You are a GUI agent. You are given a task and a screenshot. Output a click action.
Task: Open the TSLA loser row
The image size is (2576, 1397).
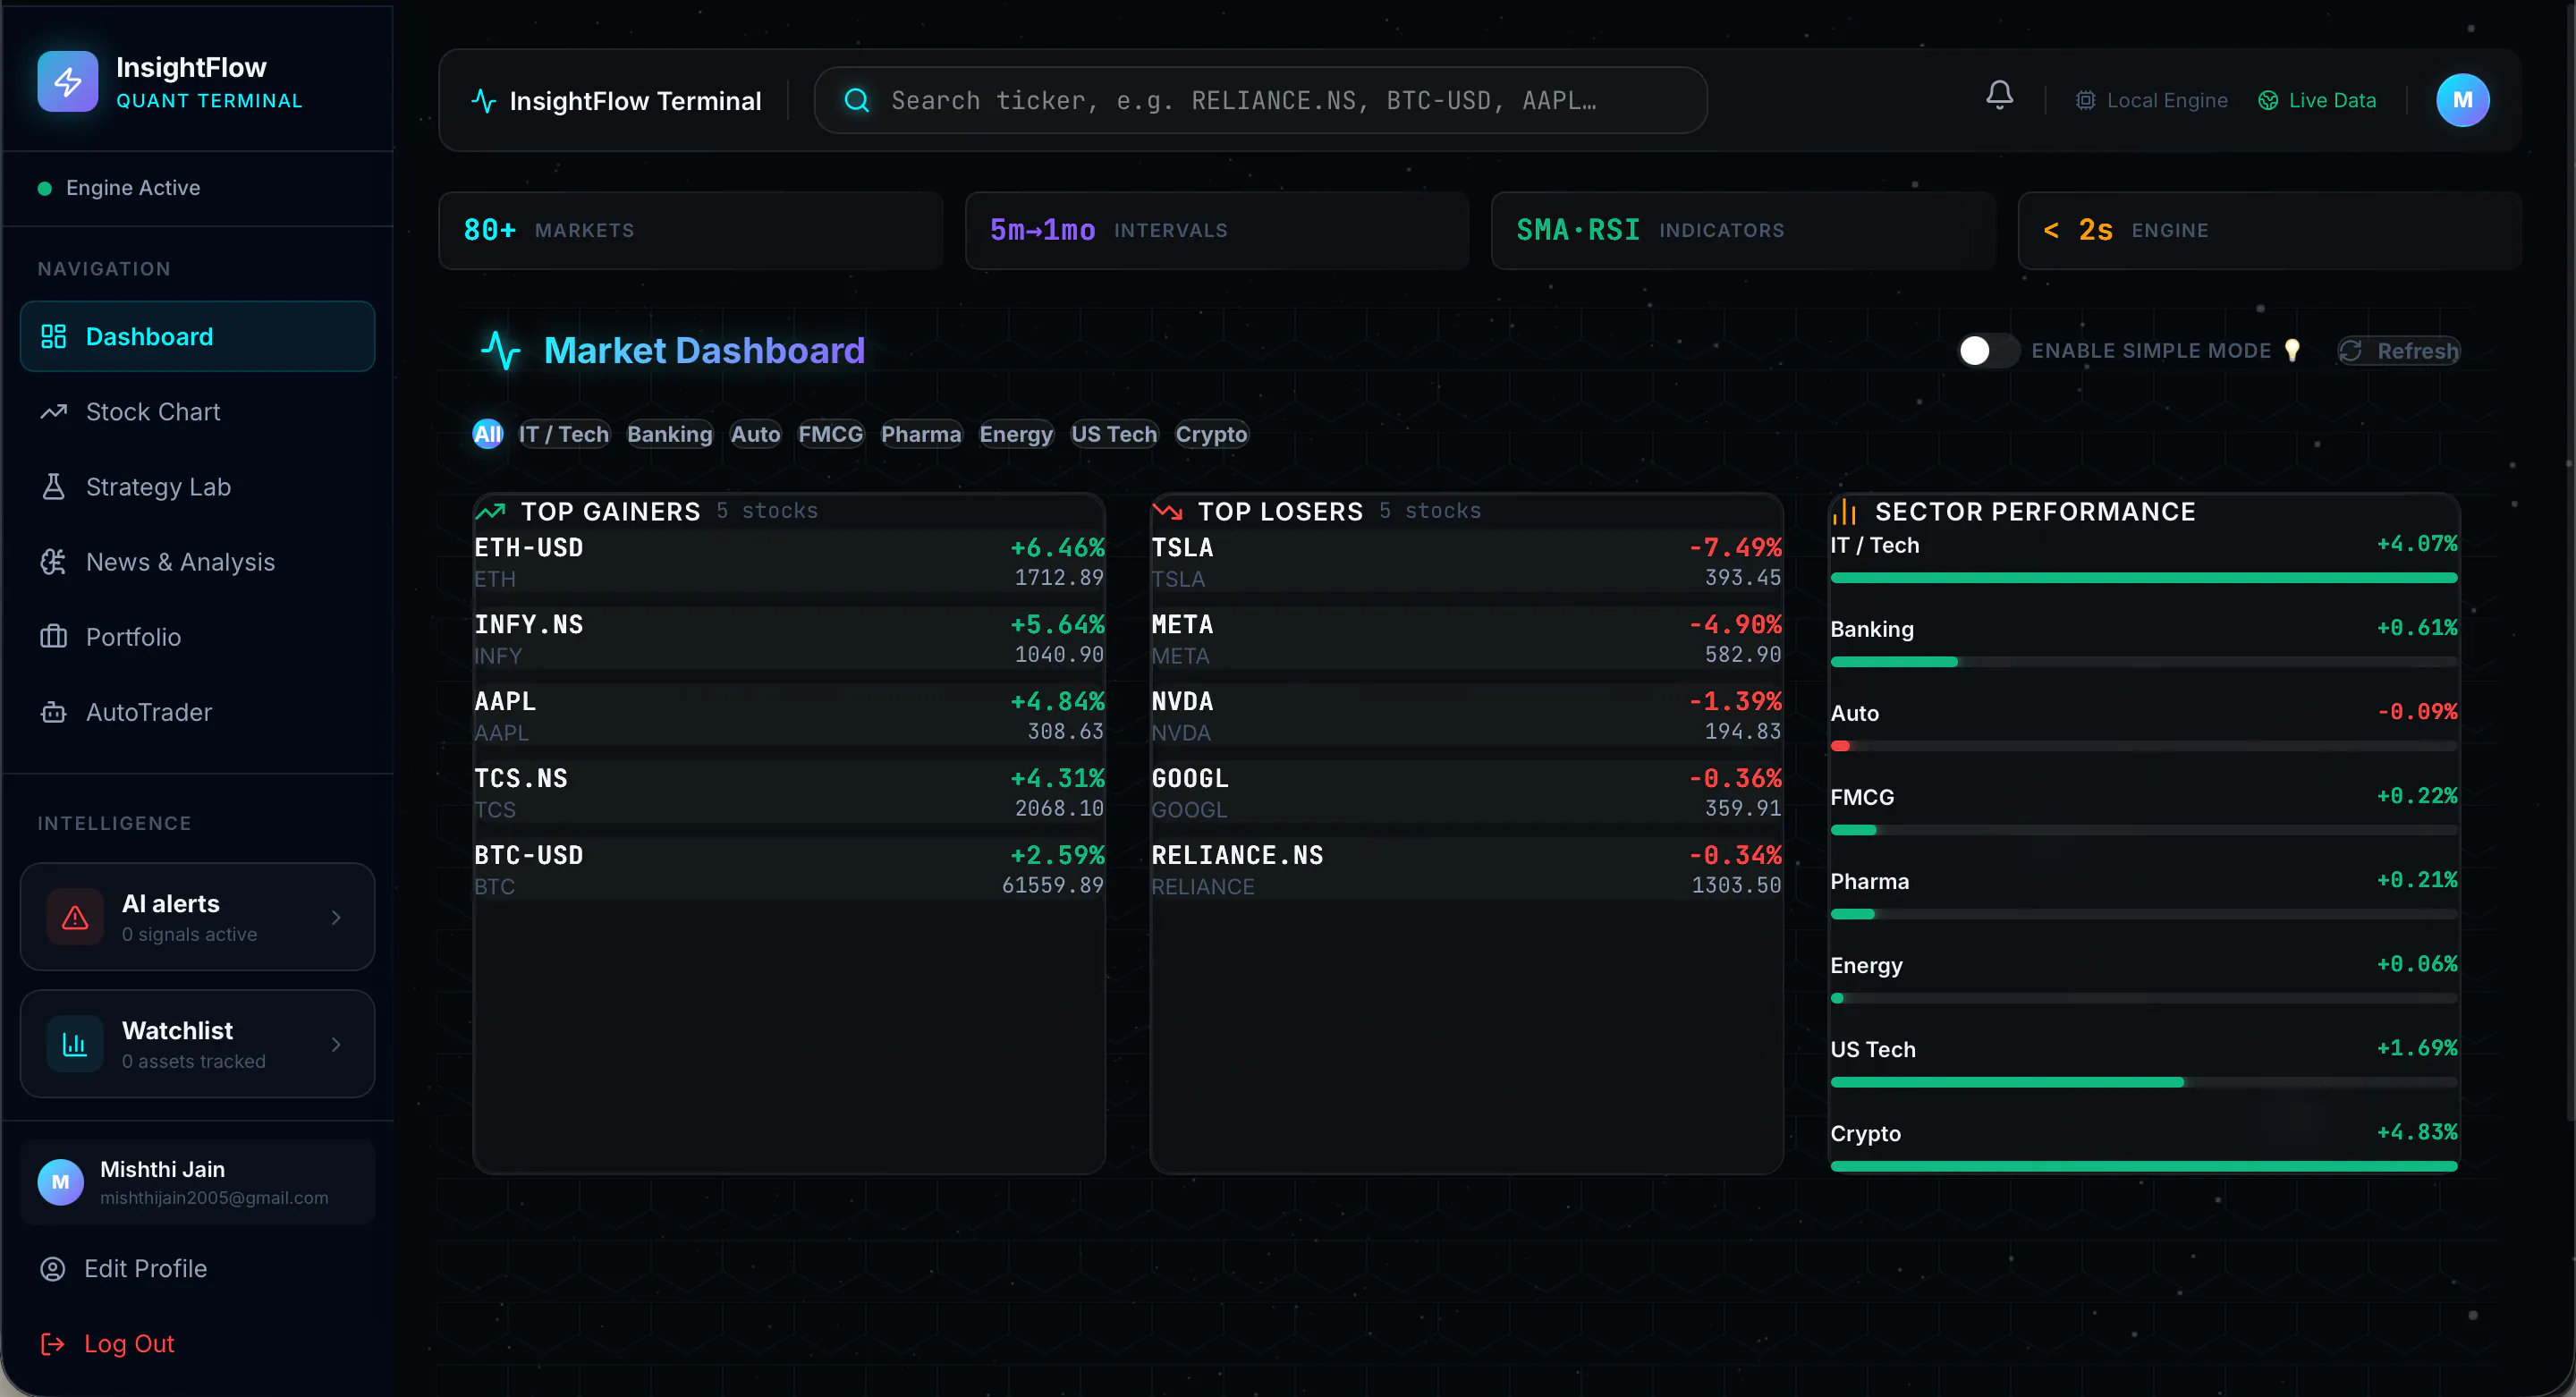point(1466,562)
